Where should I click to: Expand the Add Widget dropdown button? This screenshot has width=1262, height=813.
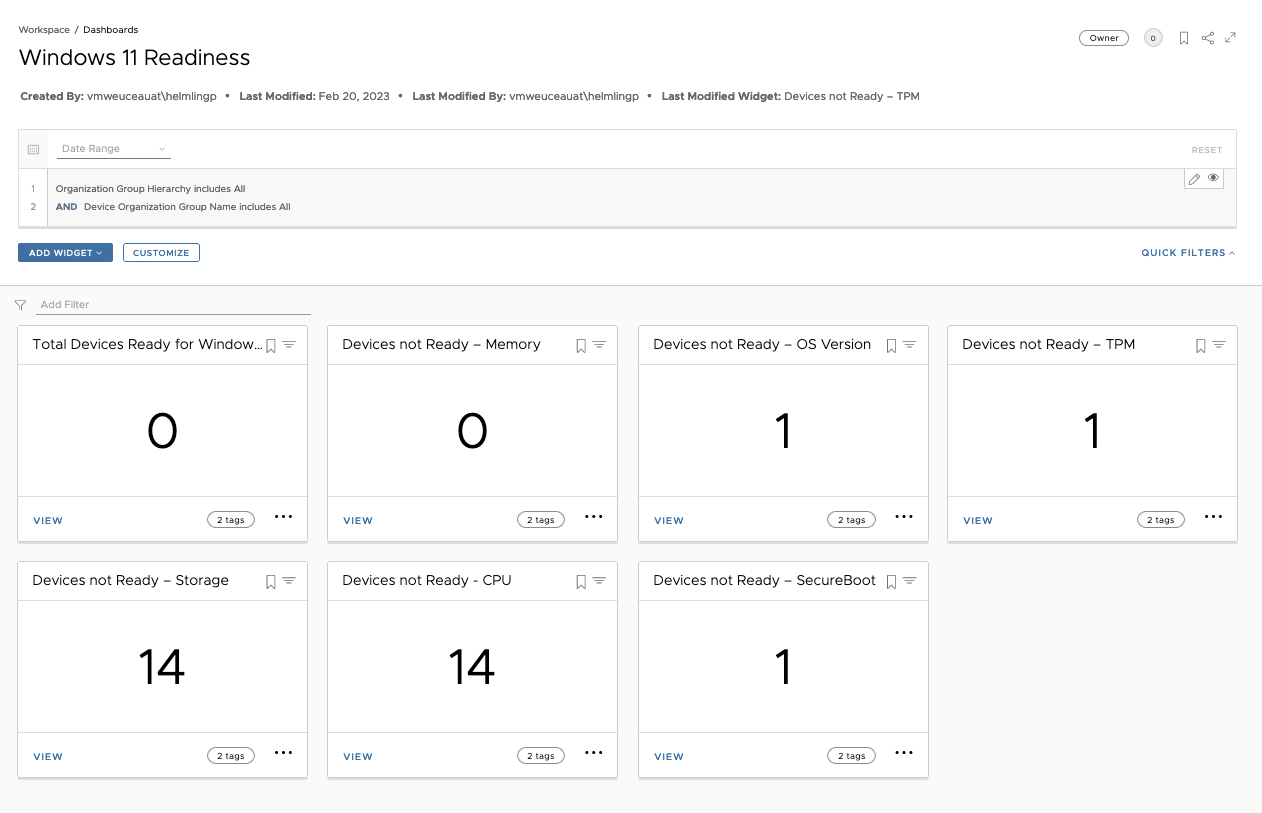(65, 253)
